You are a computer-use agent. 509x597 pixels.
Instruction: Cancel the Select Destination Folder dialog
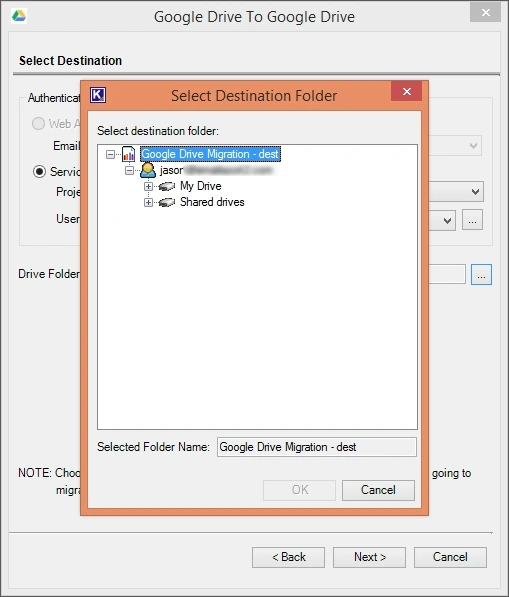pos(378,490)
